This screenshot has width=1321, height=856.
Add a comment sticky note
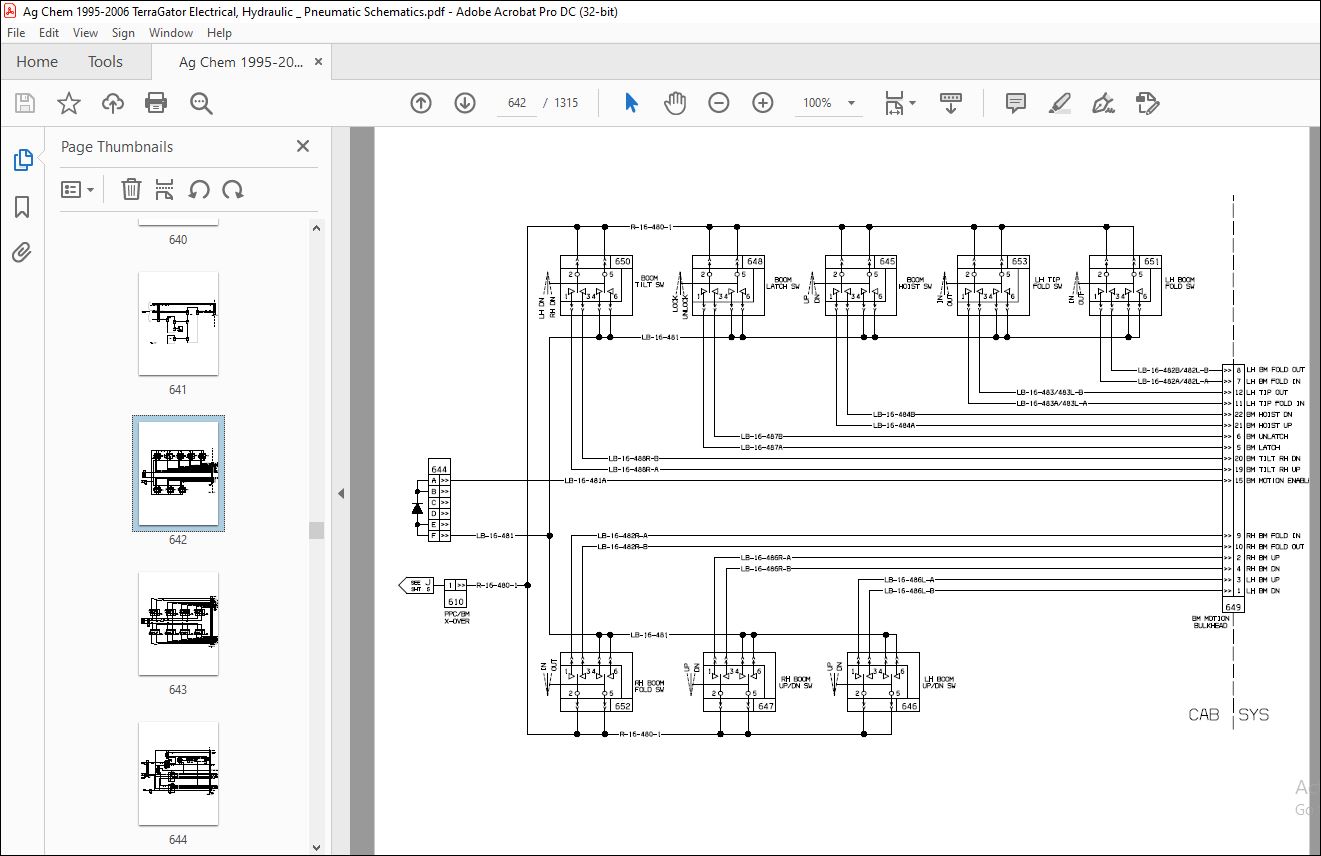1016,103
